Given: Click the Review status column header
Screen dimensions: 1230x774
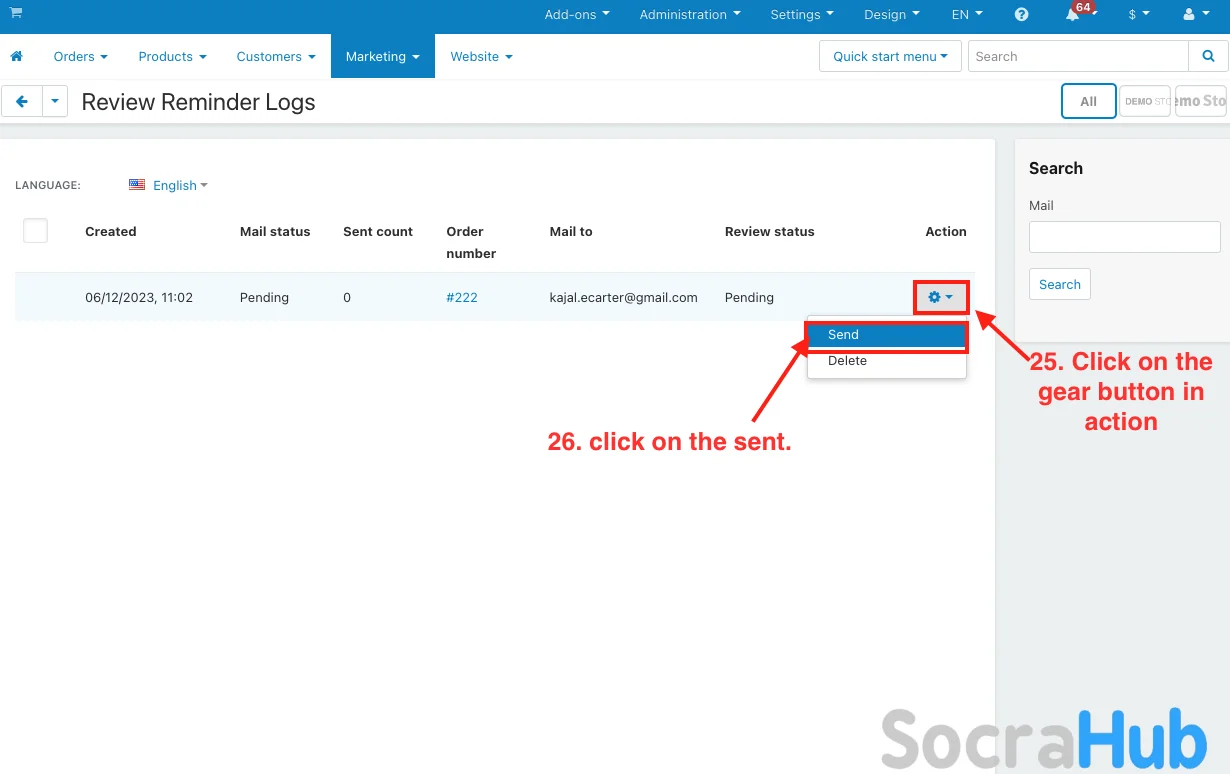Looking at the screenshot, I should click(769, 231).
